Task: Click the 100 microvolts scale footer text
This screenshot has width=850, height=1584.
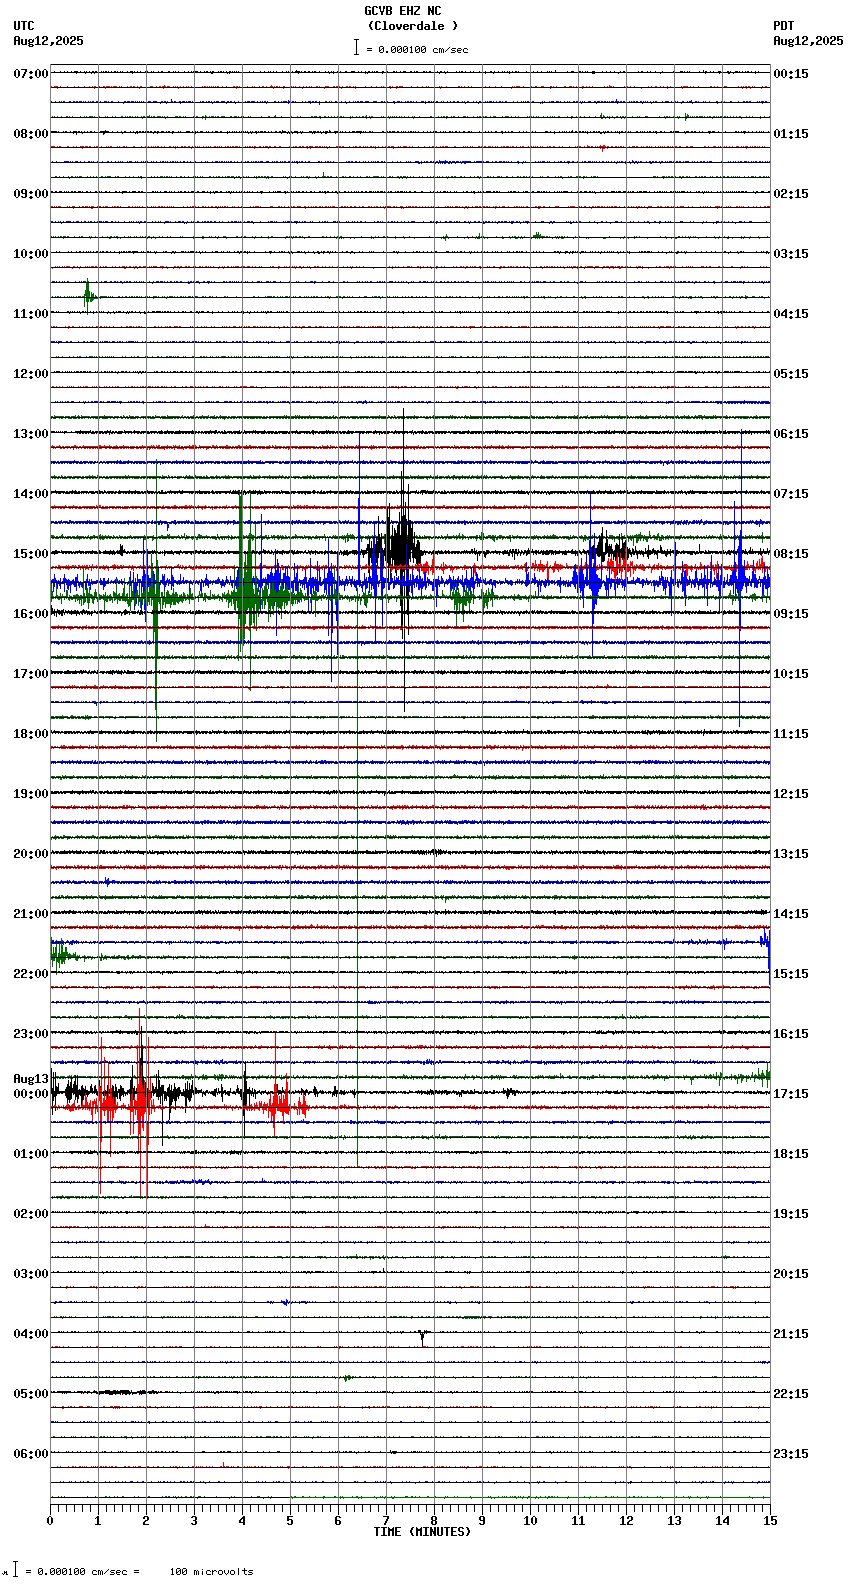Action: [x=211, y=1572]
